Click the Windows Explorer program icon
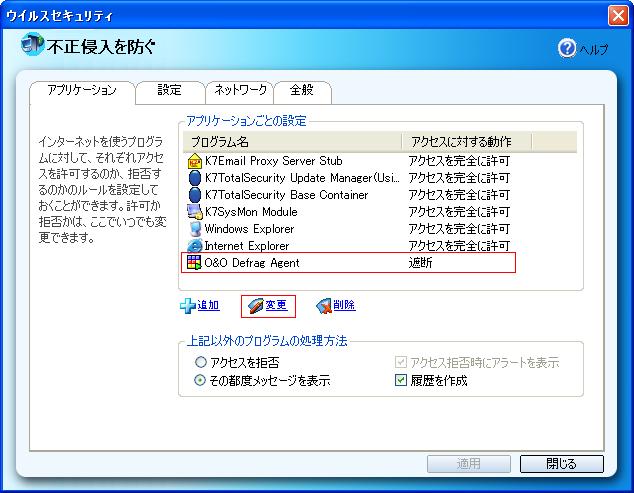Image resolution: width=634 pixels, height=493 pixels. [195, 229]
